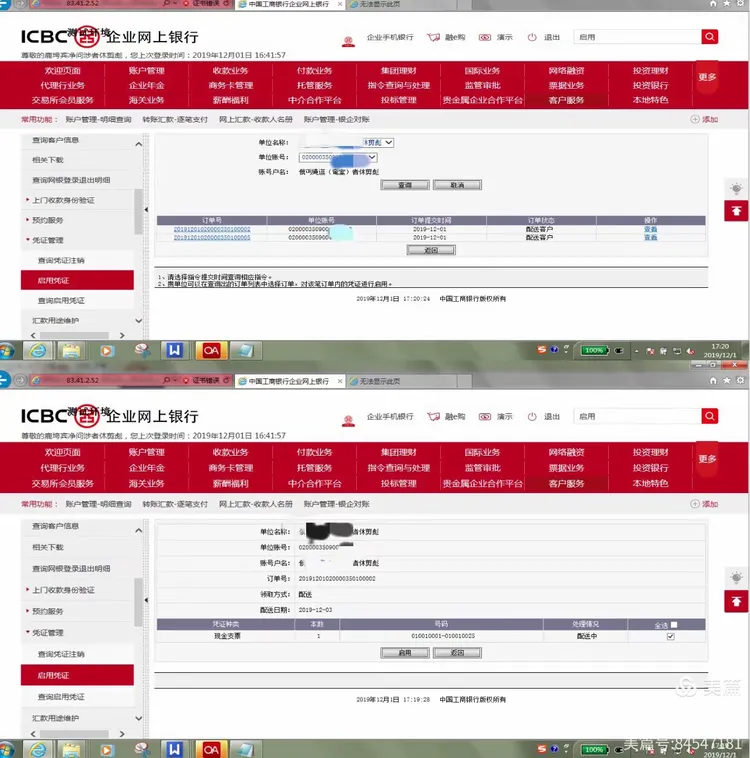The image size is (750, 758).
Task: Click the customer service agent icon in the upper window
Action: point(348,42)
